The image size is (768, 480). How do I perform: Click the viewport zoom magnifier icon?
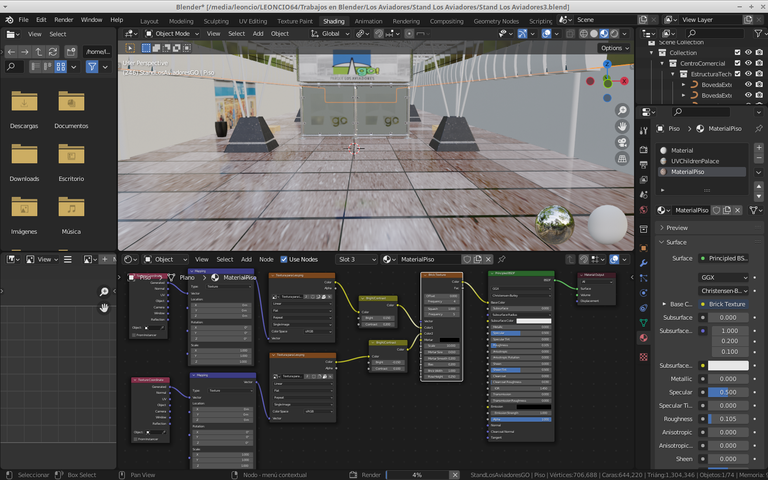[x=622, y=111]
